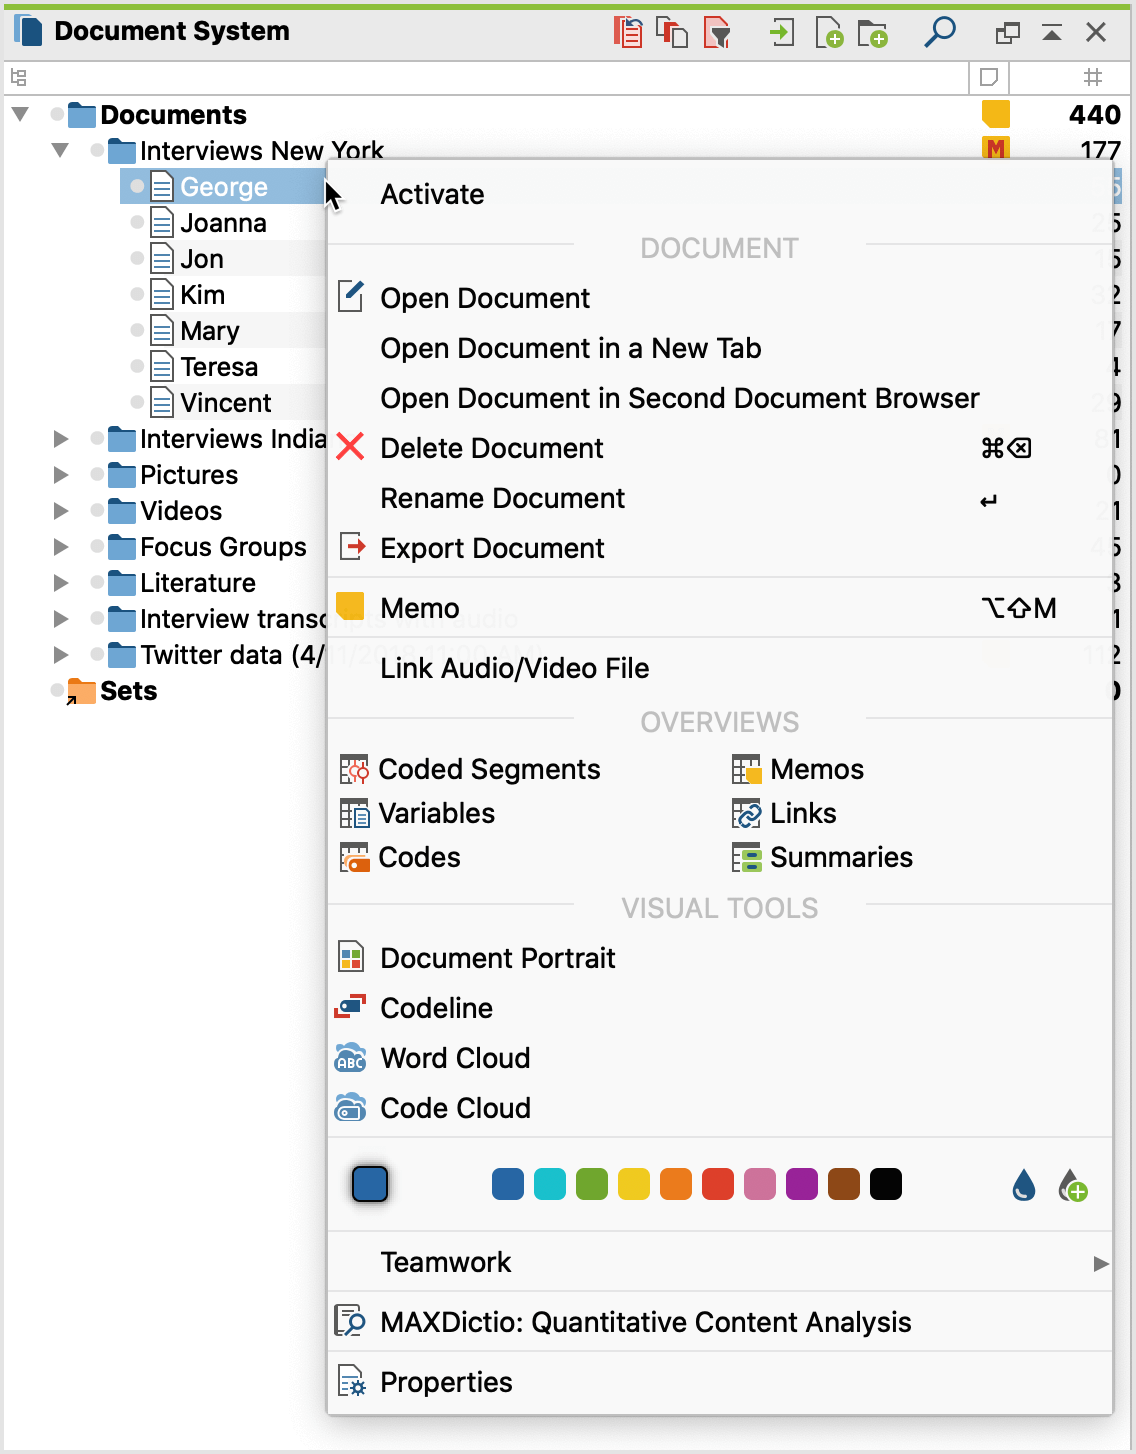Open document Properties
Screen dimensions: 1136x1454
(x=720, y=1382)
